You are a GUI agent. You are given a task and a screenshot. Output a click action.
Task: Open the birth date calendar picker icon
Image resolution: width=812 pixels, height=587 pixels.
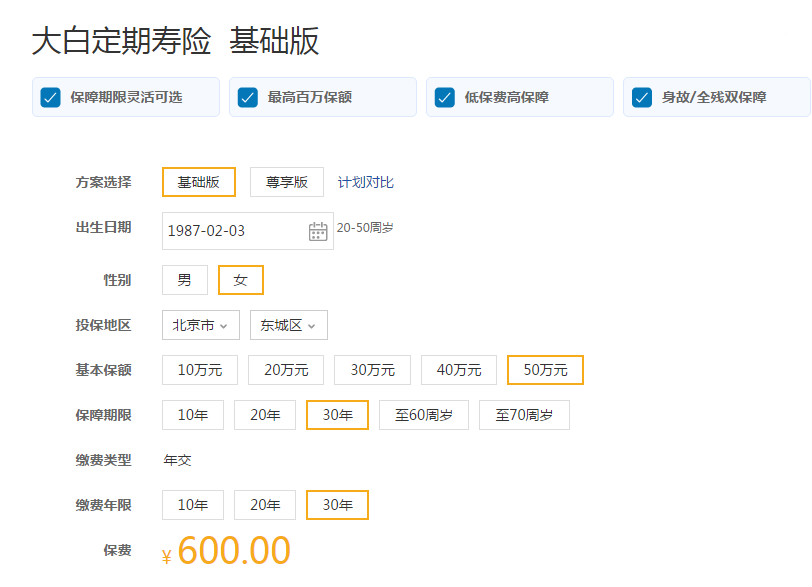tap(318, 231)
